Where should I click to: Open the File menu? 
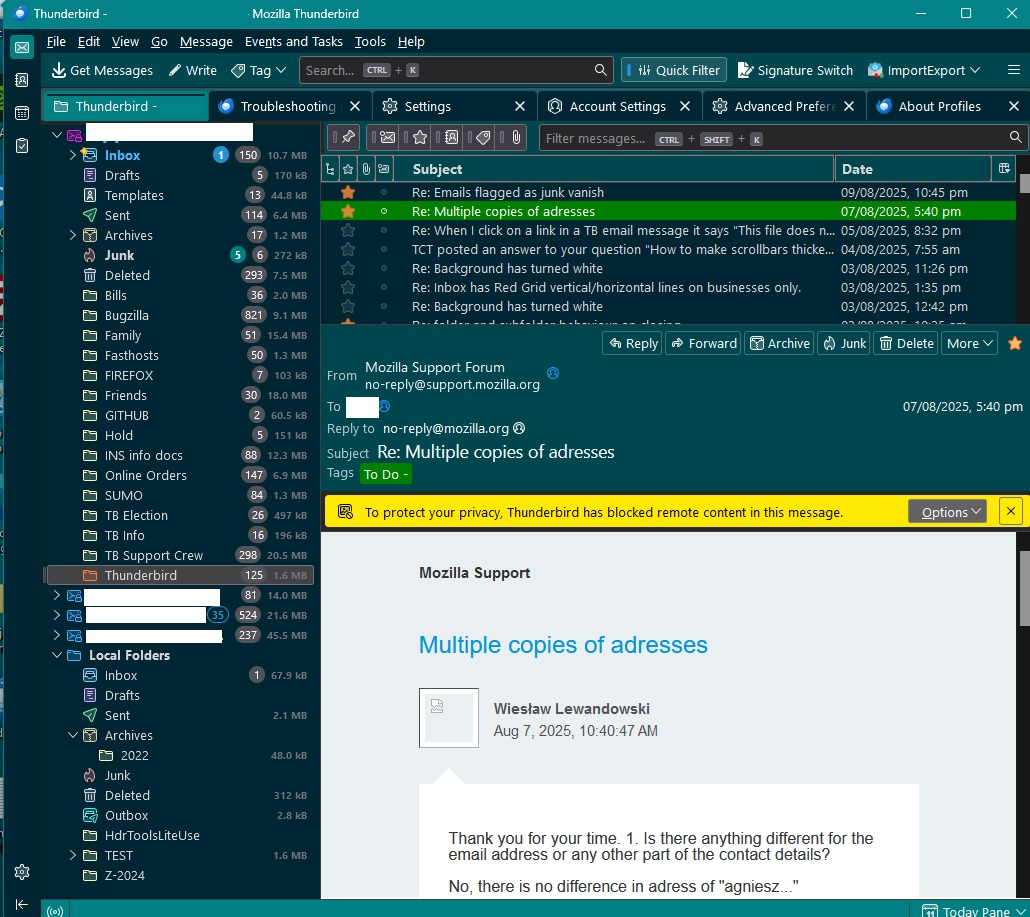point(56,41)
